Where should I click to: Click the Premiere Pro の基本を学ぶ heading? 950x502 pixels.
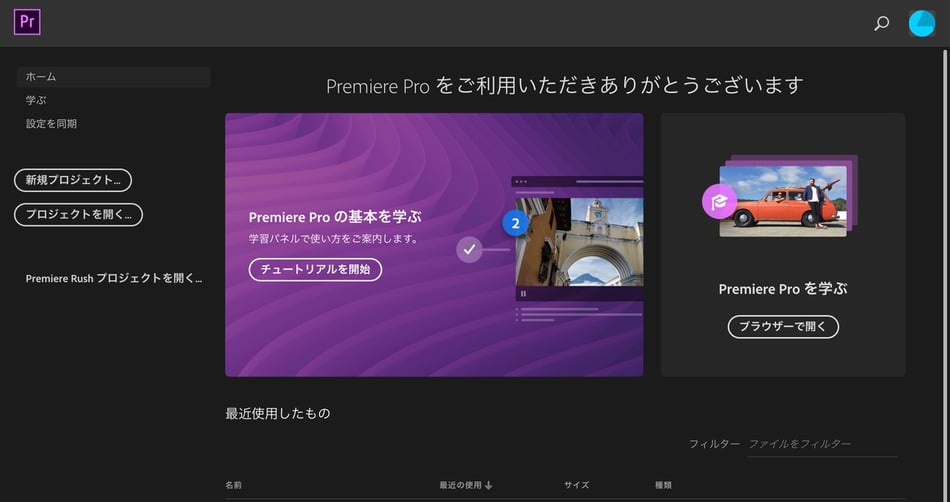pos(334,217)
